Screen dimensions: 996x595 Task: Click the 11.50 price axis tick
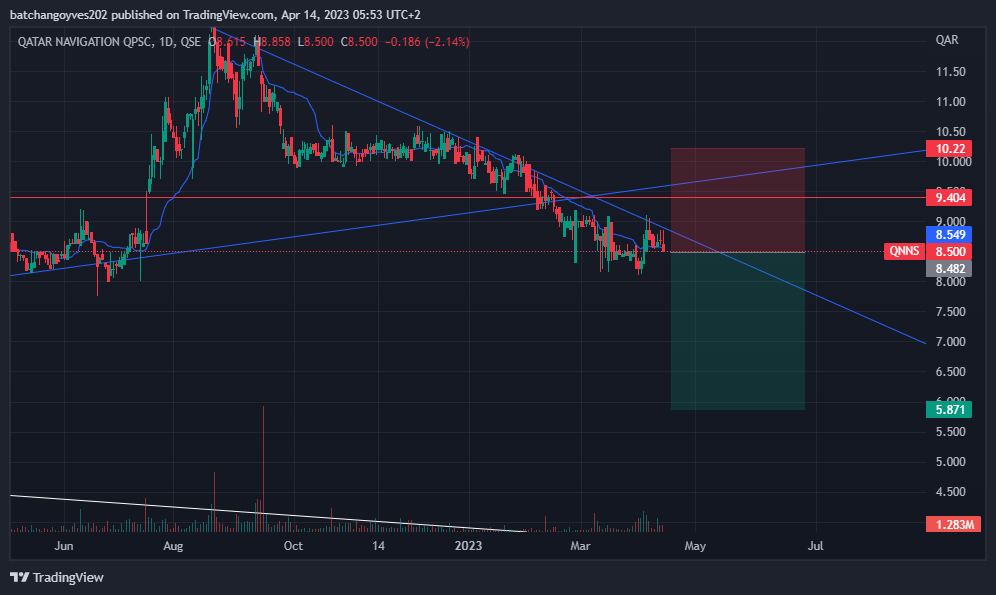point(950,72)
